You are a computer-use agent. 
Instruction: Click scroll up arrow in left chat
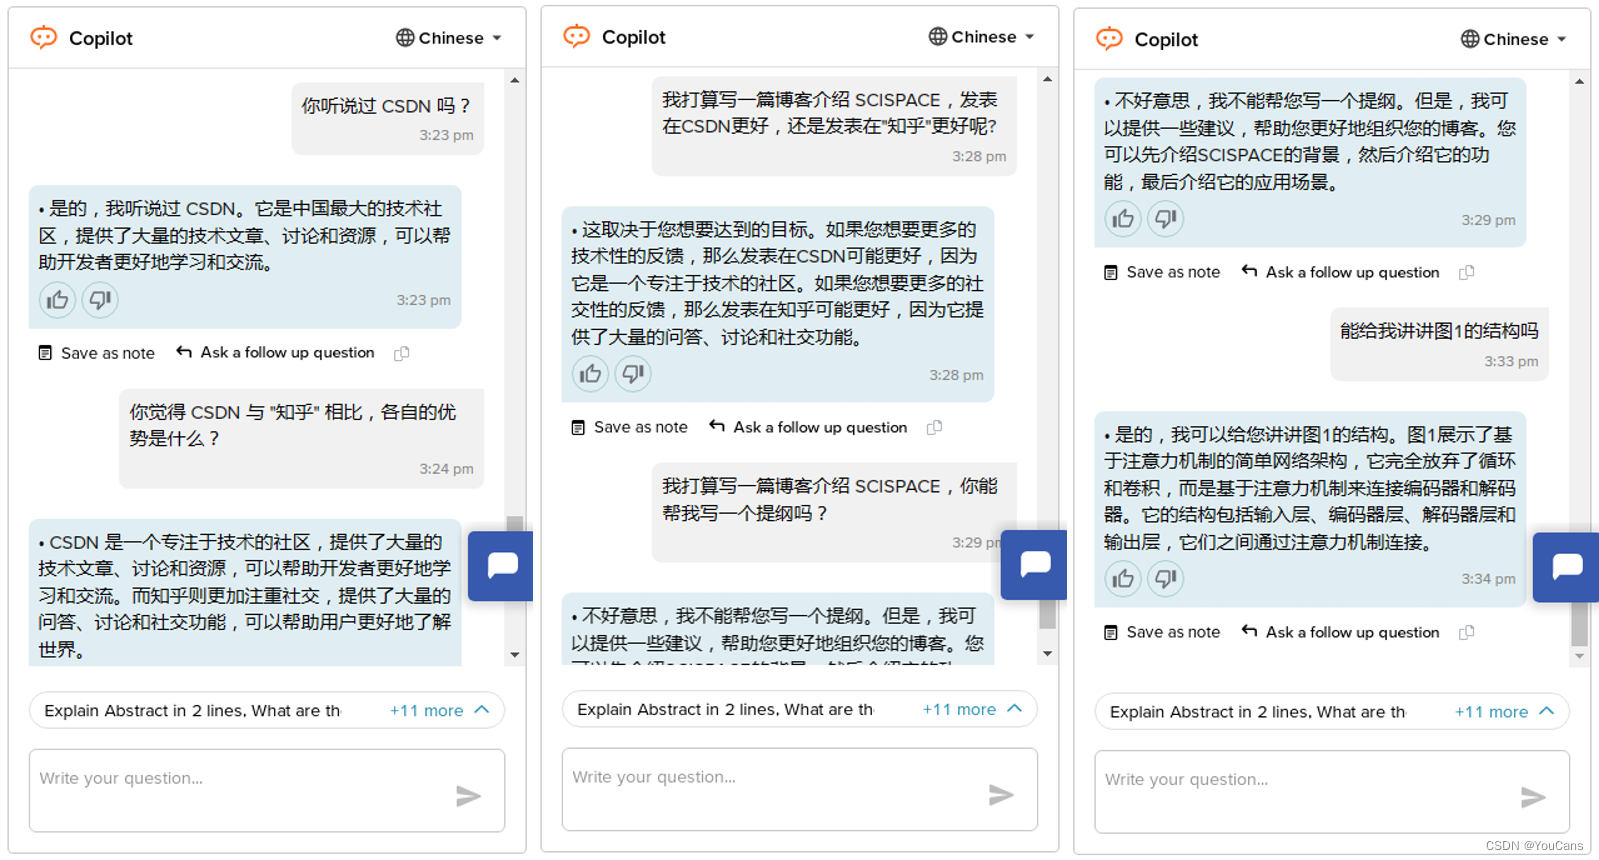515,80
